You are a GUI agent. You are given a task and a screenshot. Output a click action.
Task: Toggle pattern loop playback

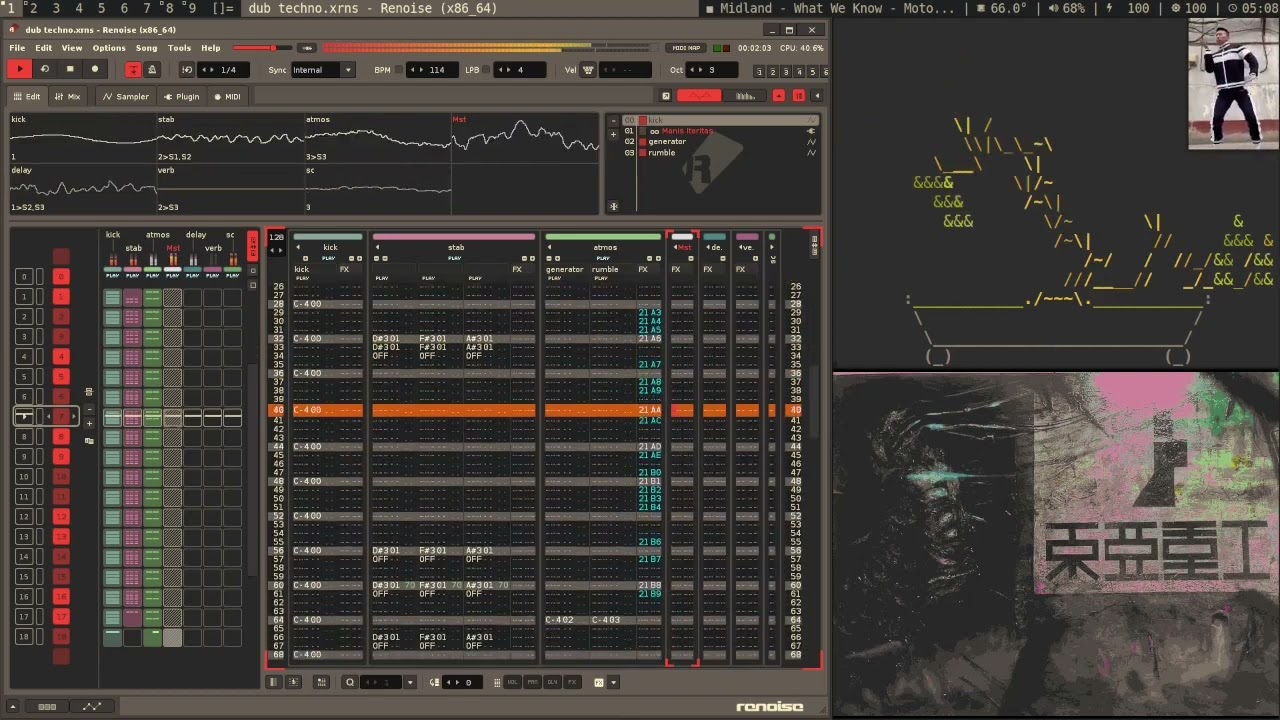tap(44, 69)
